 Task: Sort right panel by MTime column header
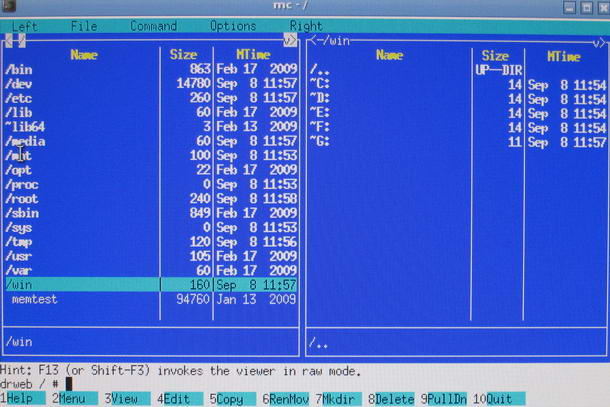pos(563,56)
